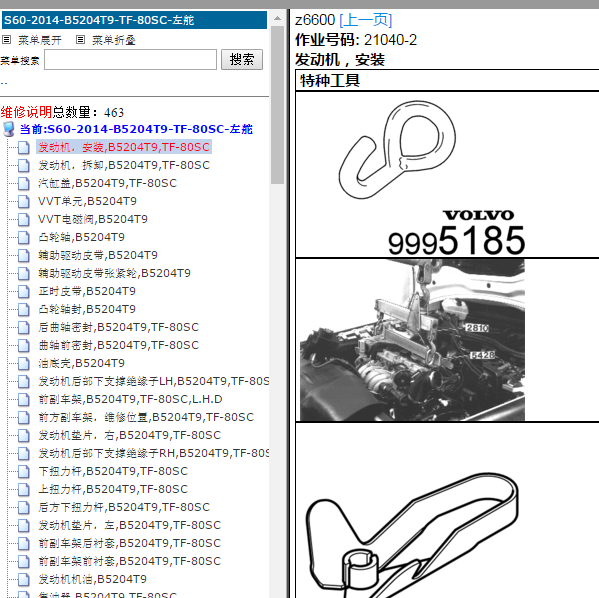Click document icon beside 下扭力杆 entry
Viewport: 599px width, 598px height.
coord(24,471)
